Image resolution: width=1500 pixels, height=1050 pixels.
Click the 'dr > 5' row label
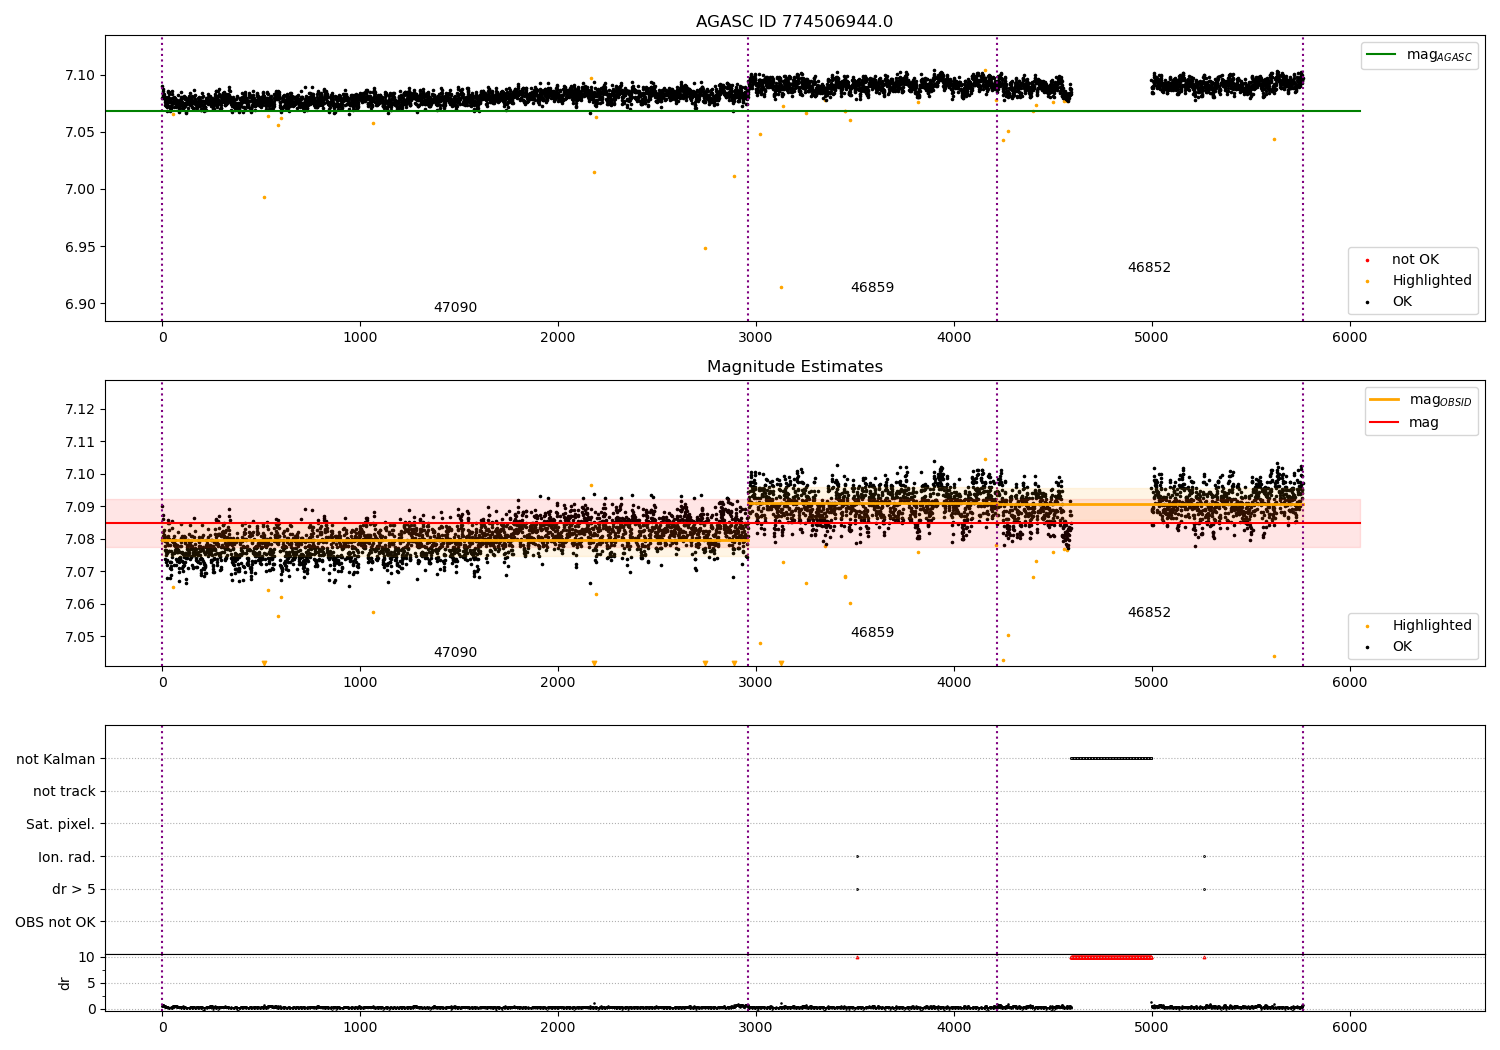74,890
